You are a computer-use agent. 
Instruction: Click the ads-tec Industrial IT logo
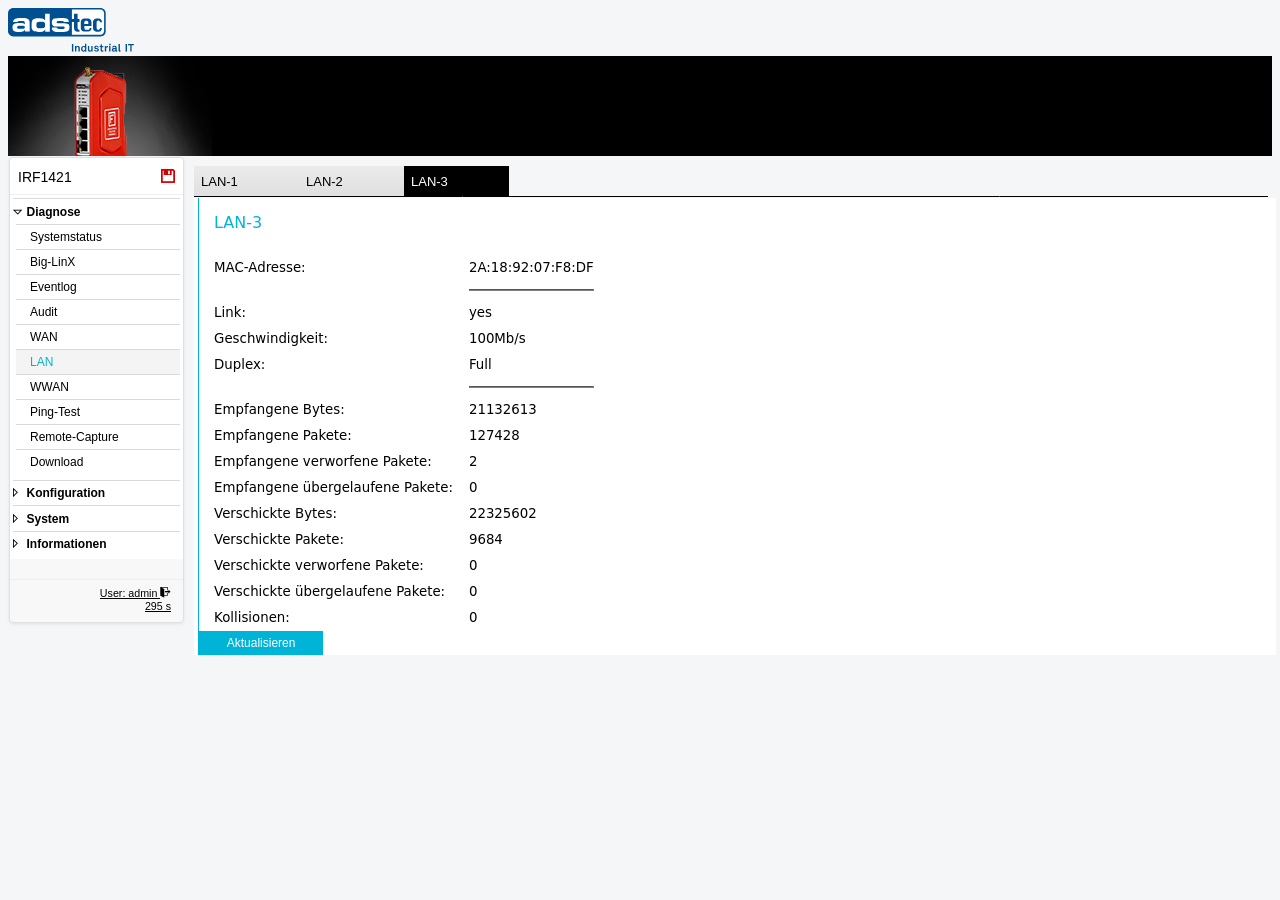pos(71,30)
